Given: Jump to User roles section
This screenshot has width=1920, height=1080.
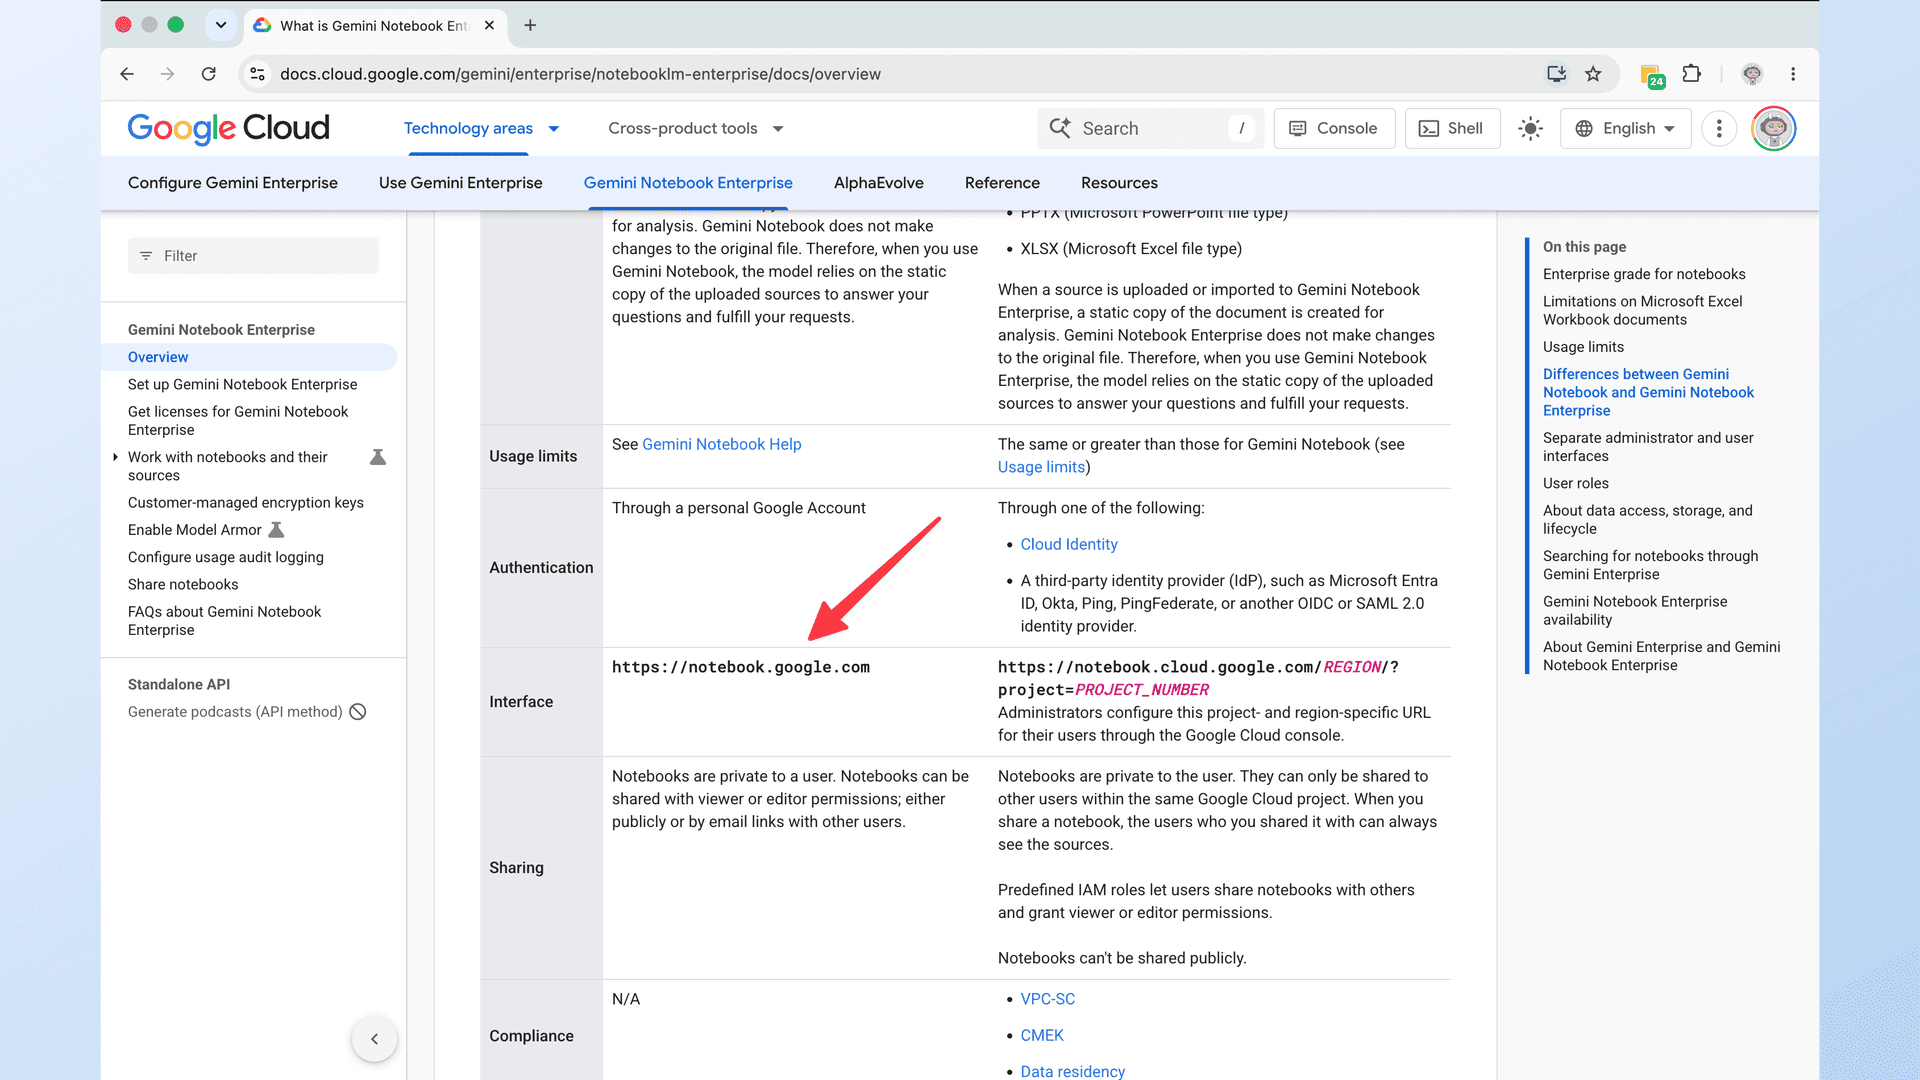Looking at the screenshot, I should click(1575, 483).
